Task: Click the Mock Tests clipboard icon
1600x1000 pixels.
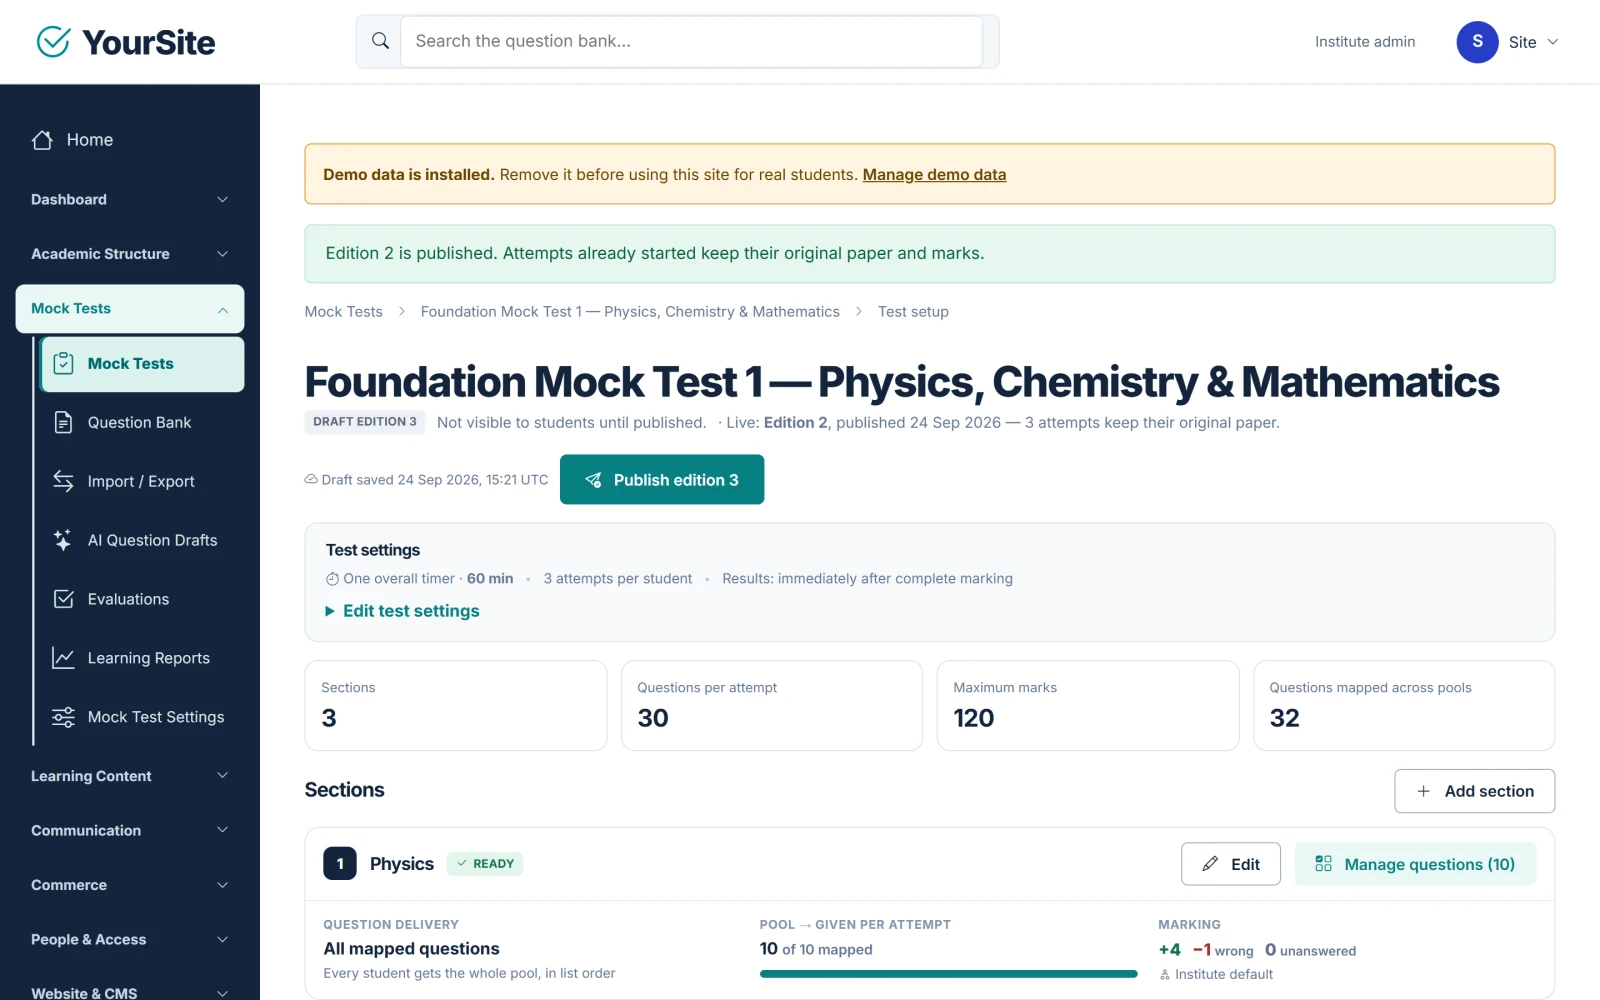Action: (63, 363)
